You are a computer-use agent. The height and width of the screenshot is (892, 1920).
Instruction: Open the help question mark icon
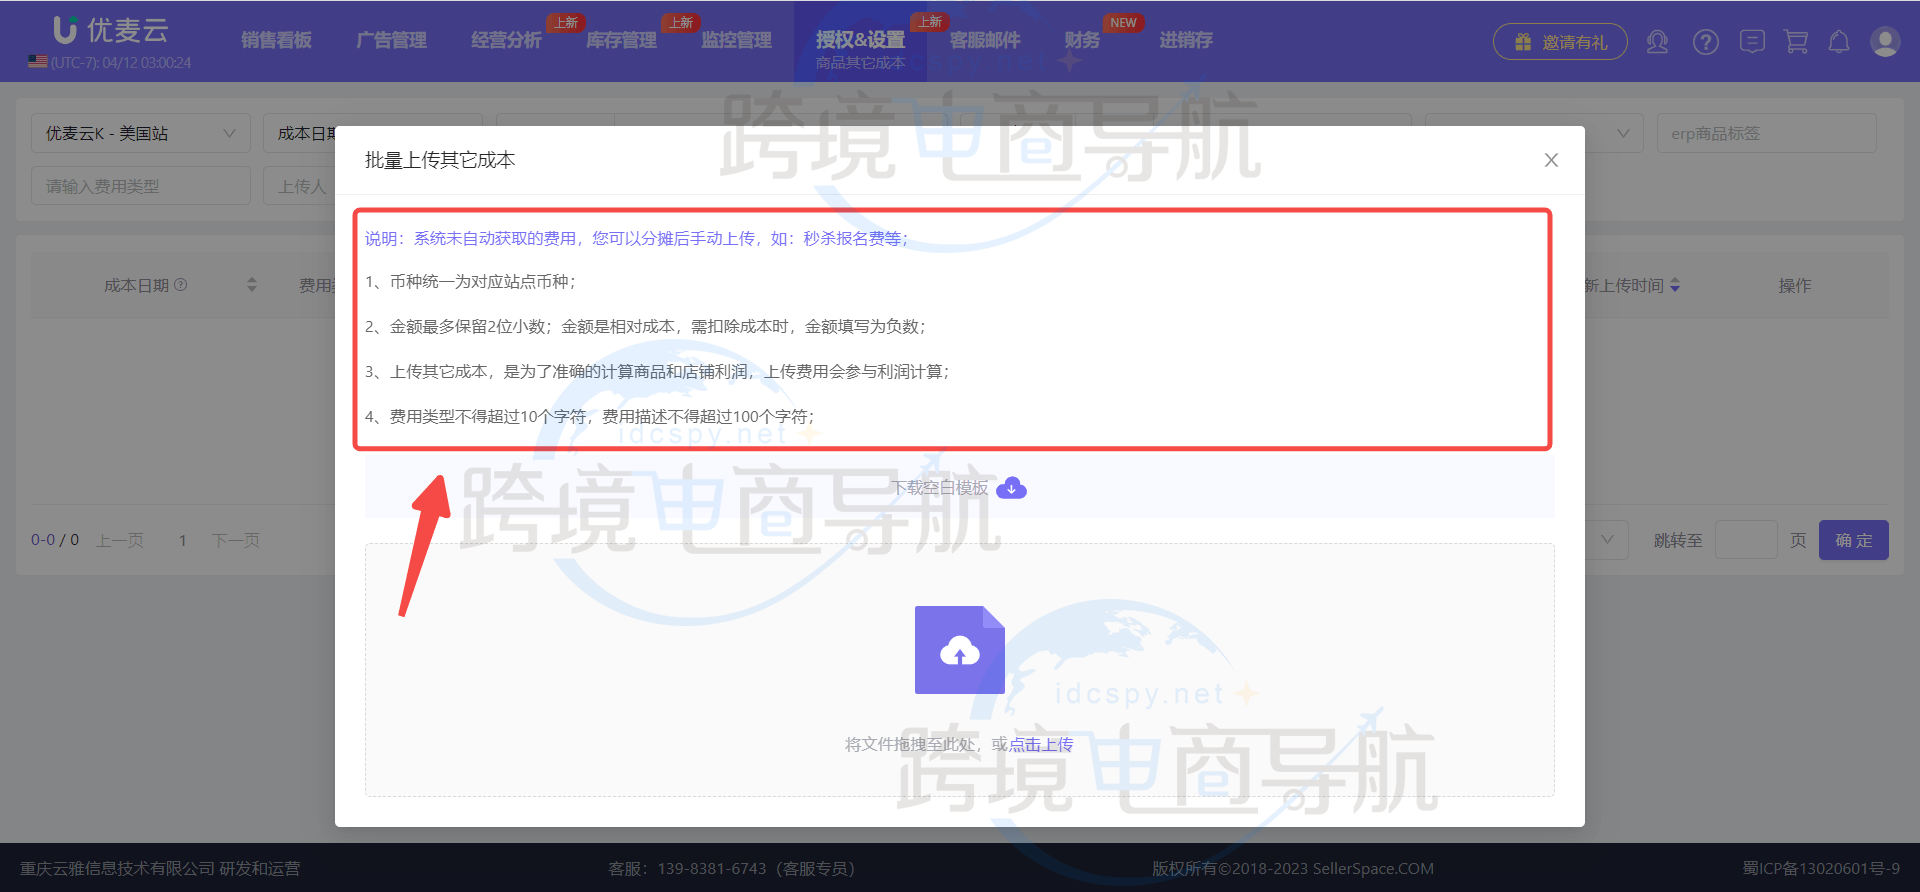click(x=1705, y=42)
